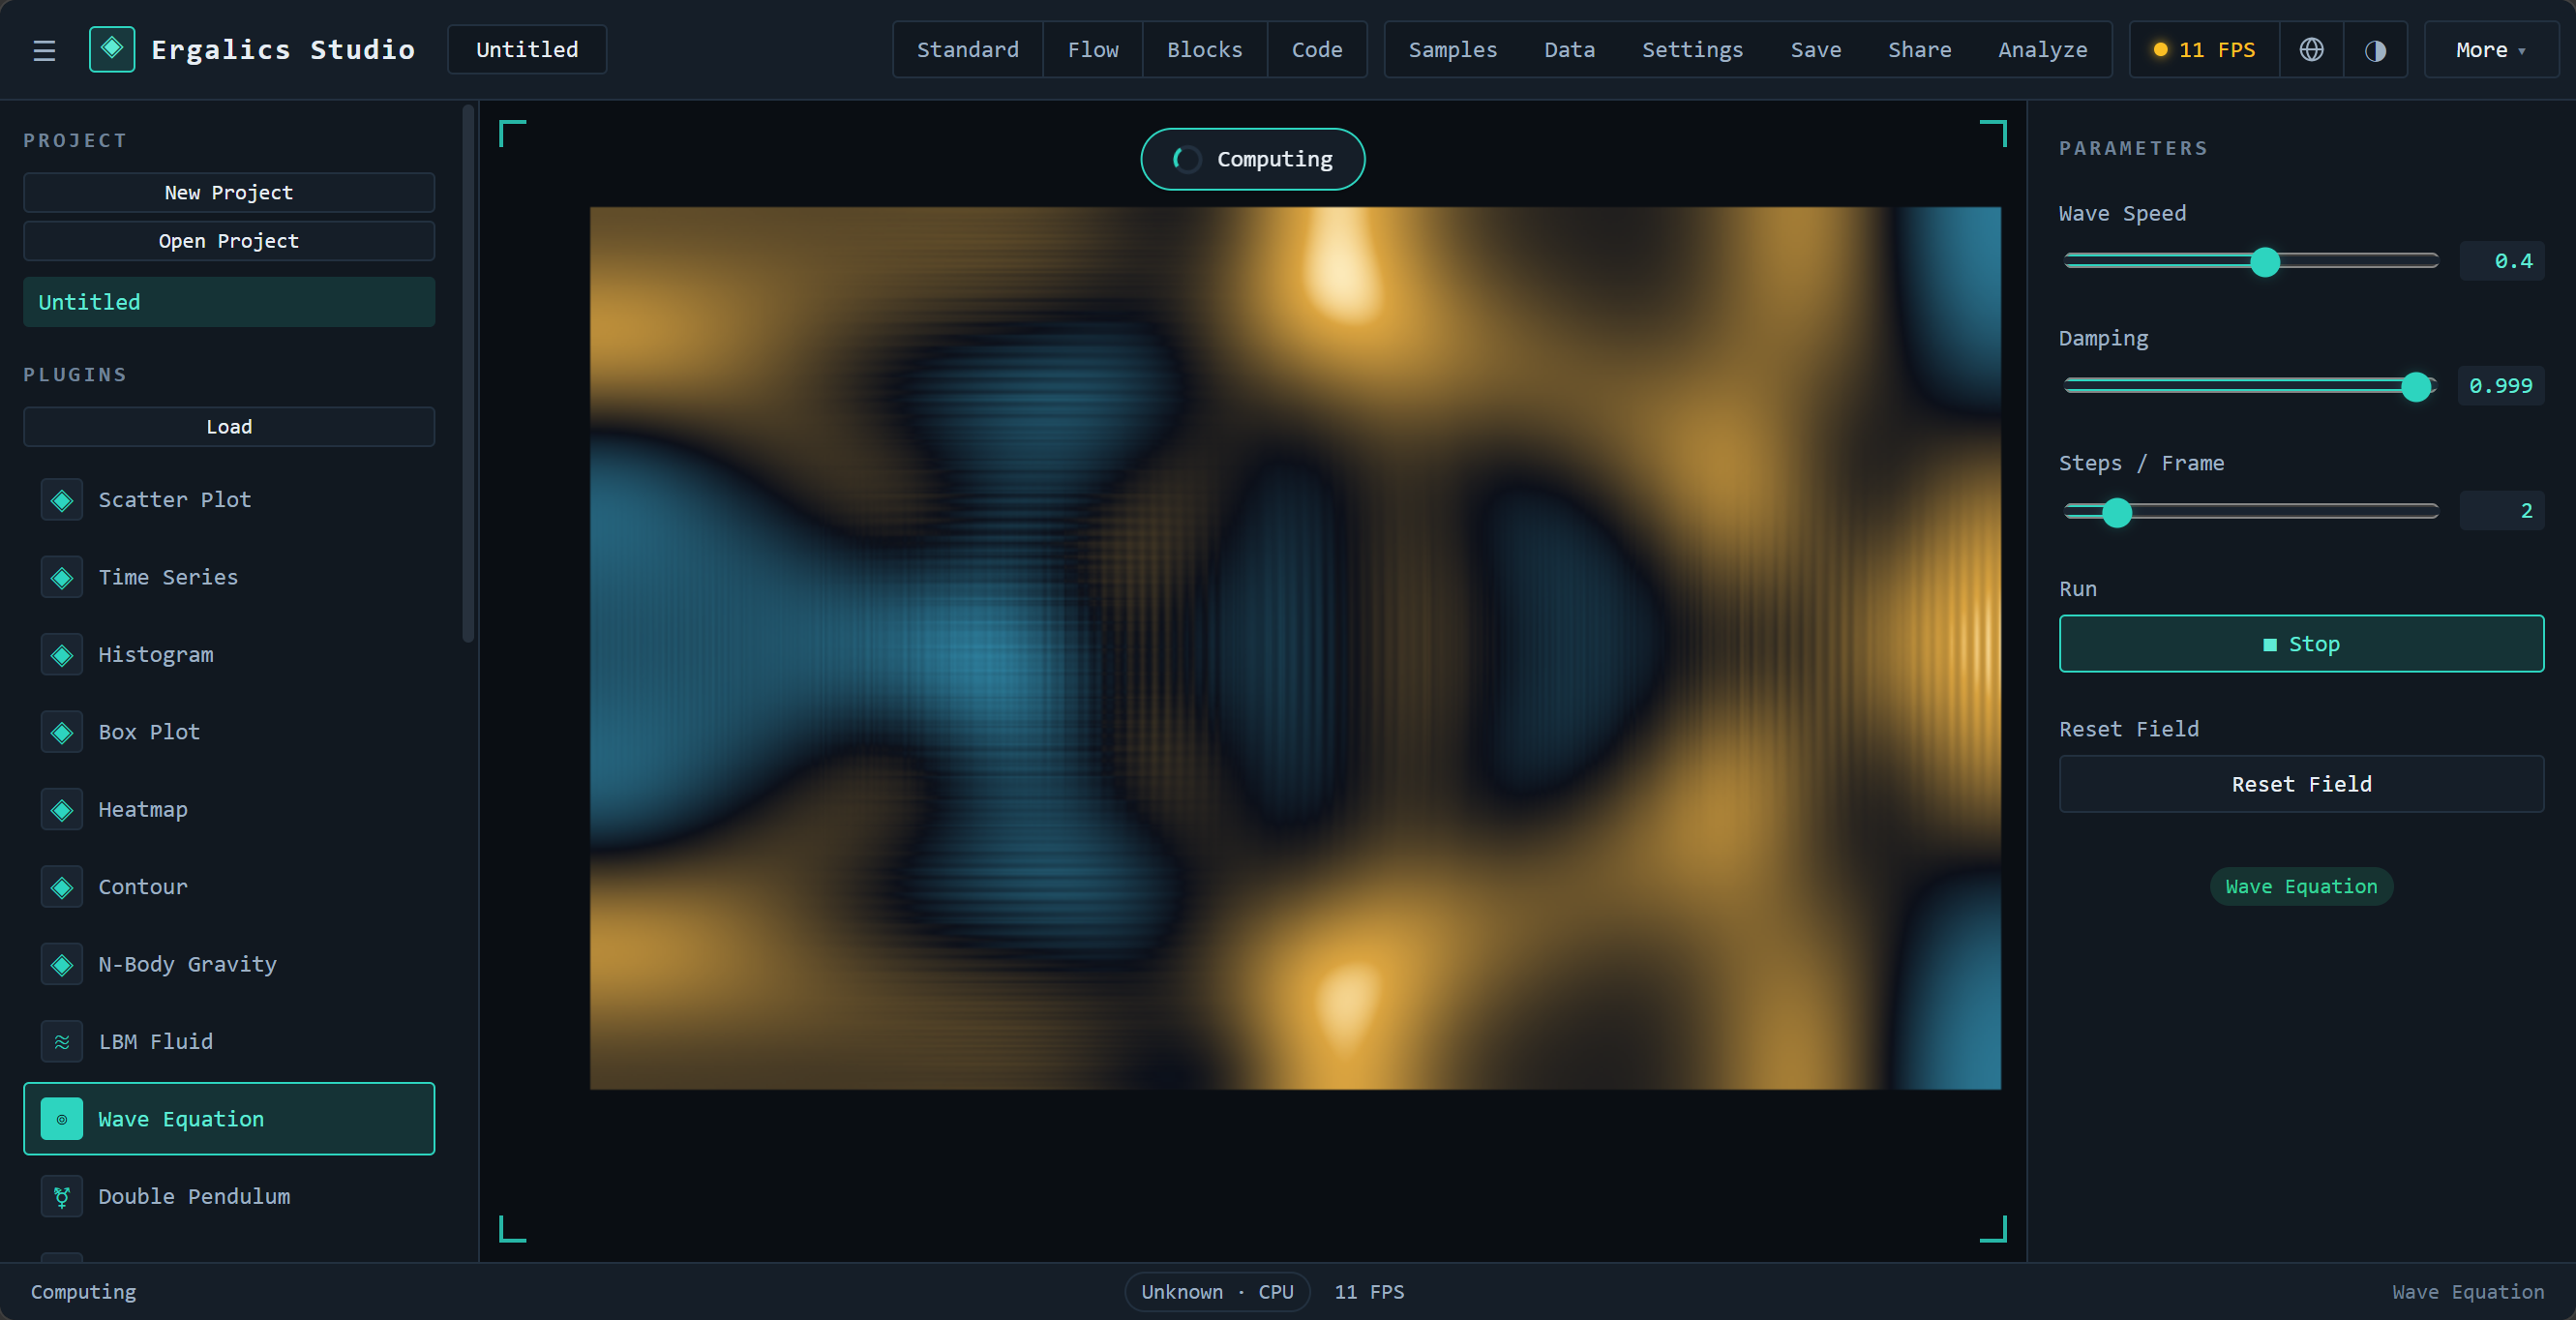
Task: Click the N-Body Gravity plugin icon
Action: [62, 965]
